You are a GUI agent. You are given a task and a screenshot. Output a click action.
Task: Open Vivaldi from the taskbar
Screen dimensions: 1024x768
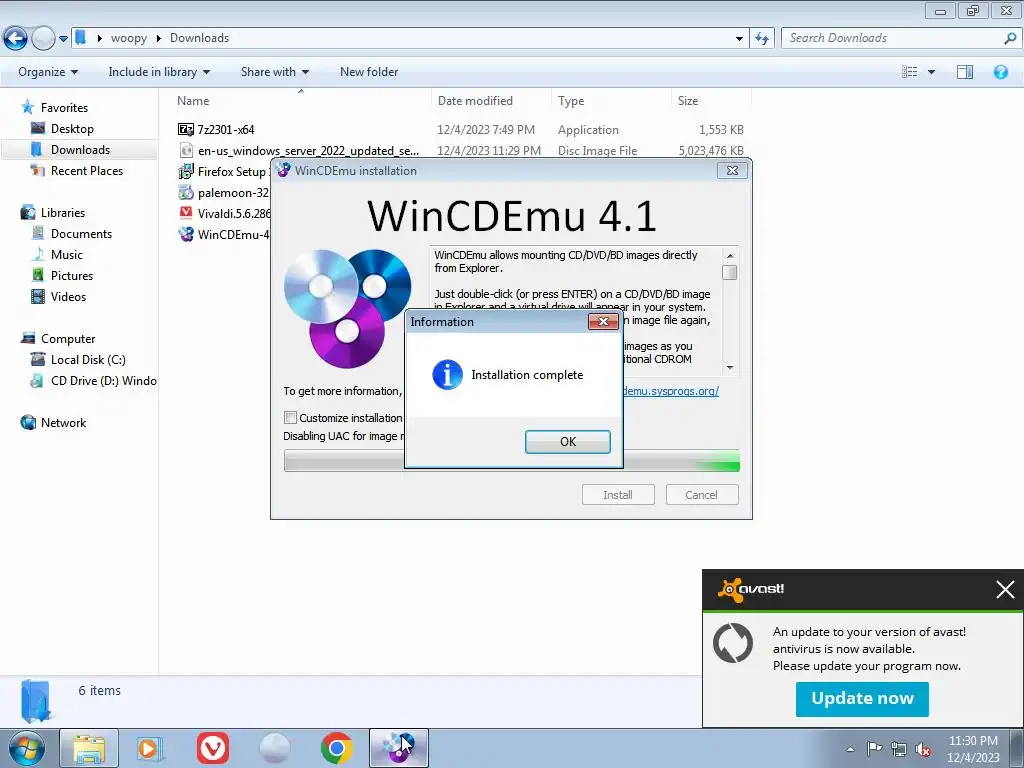click(x=213, y=748)
